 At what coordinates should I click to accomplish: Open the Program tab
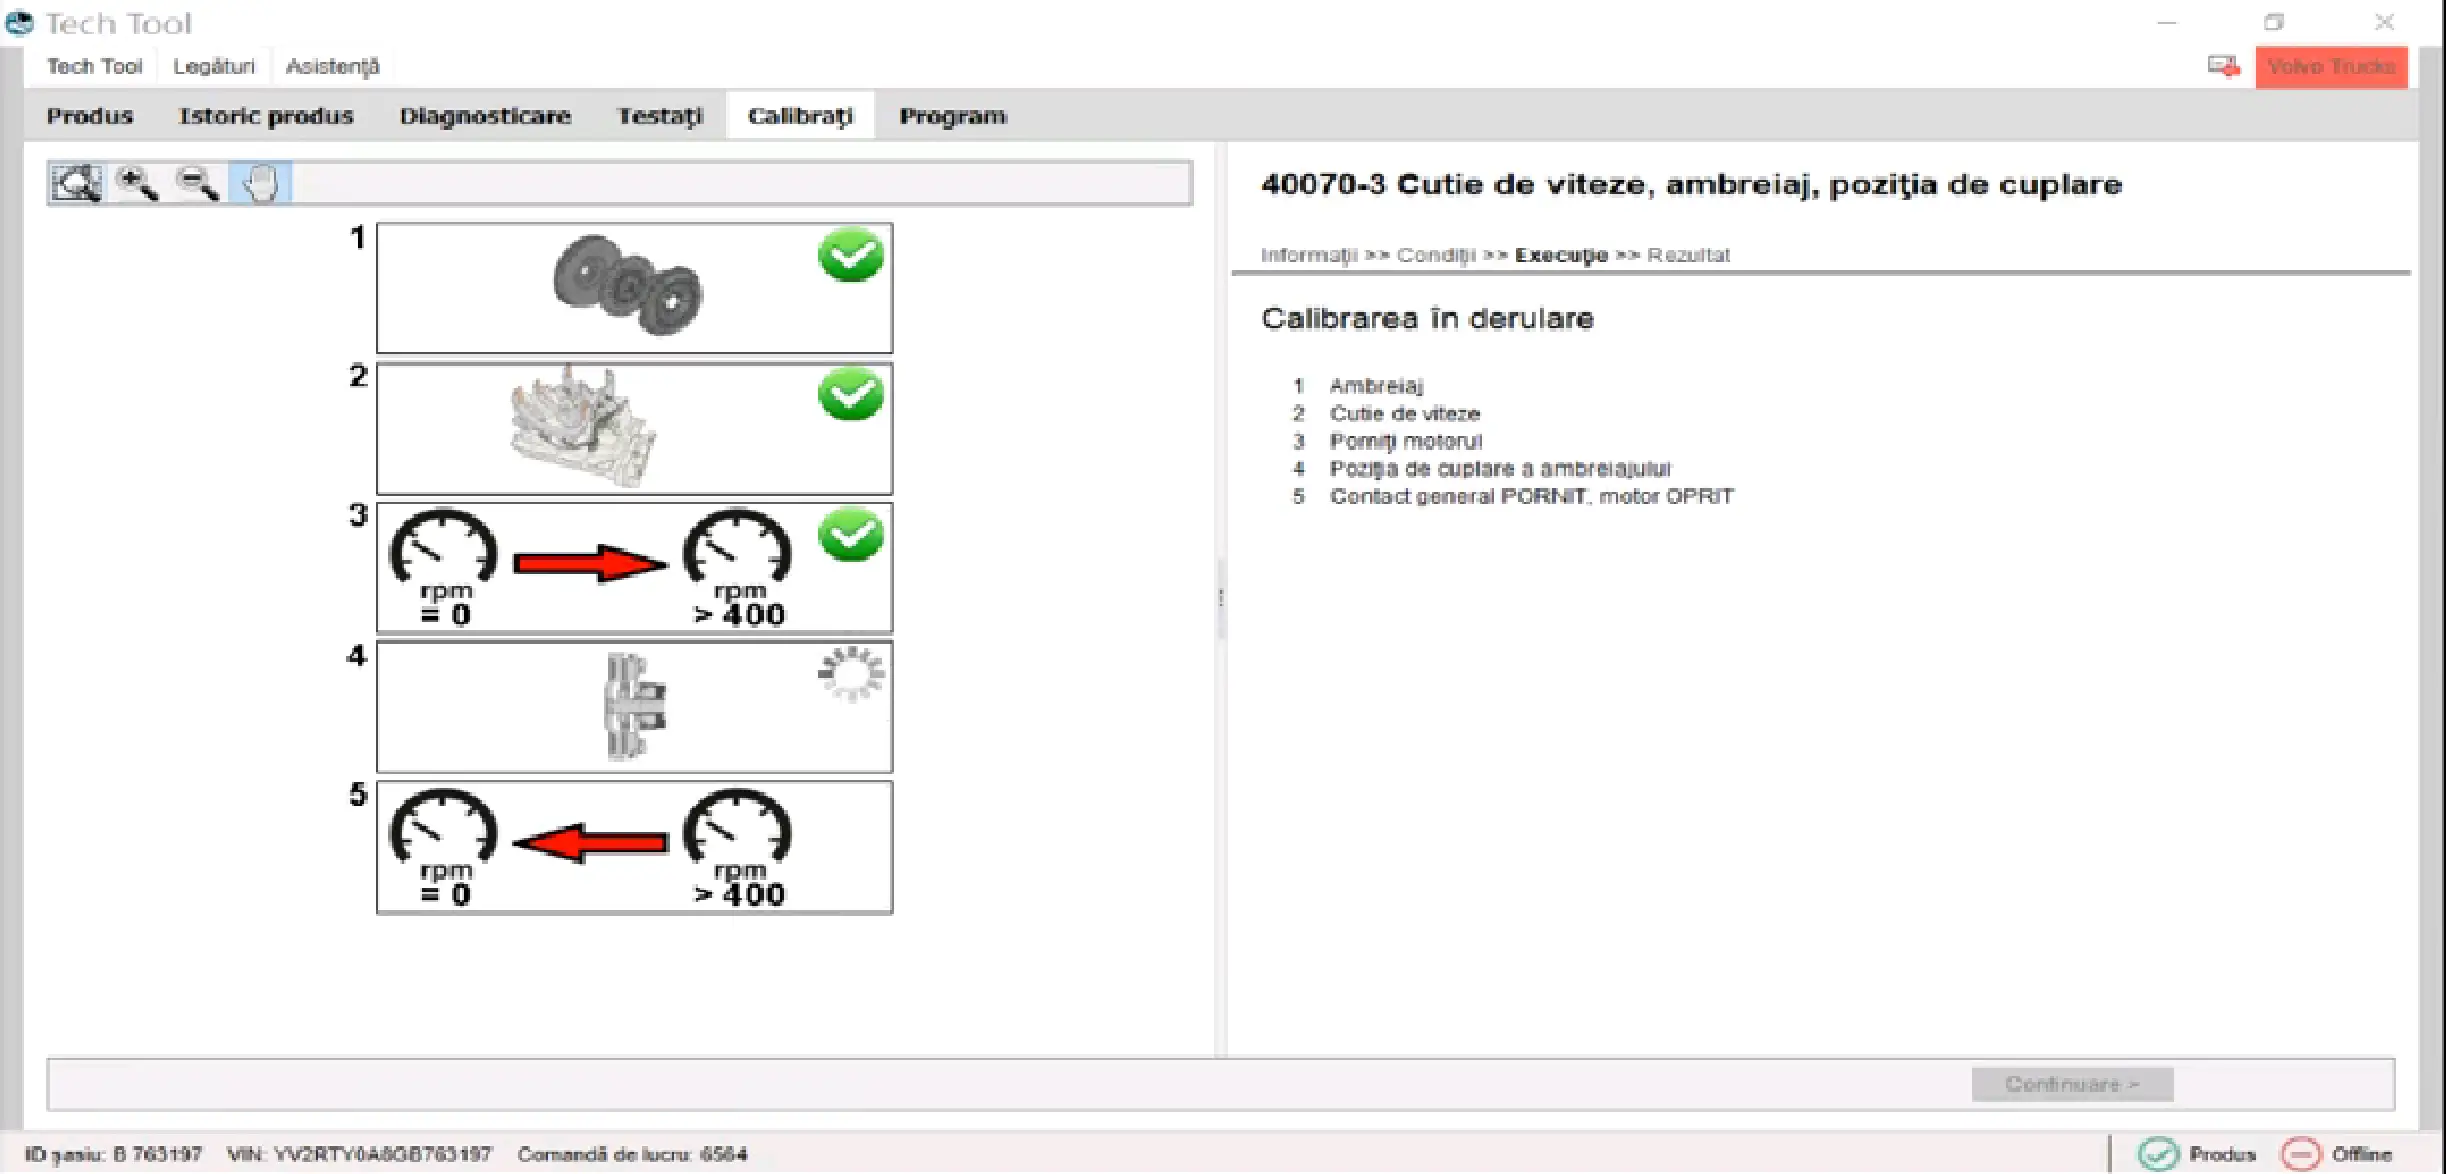click(952, 116)
